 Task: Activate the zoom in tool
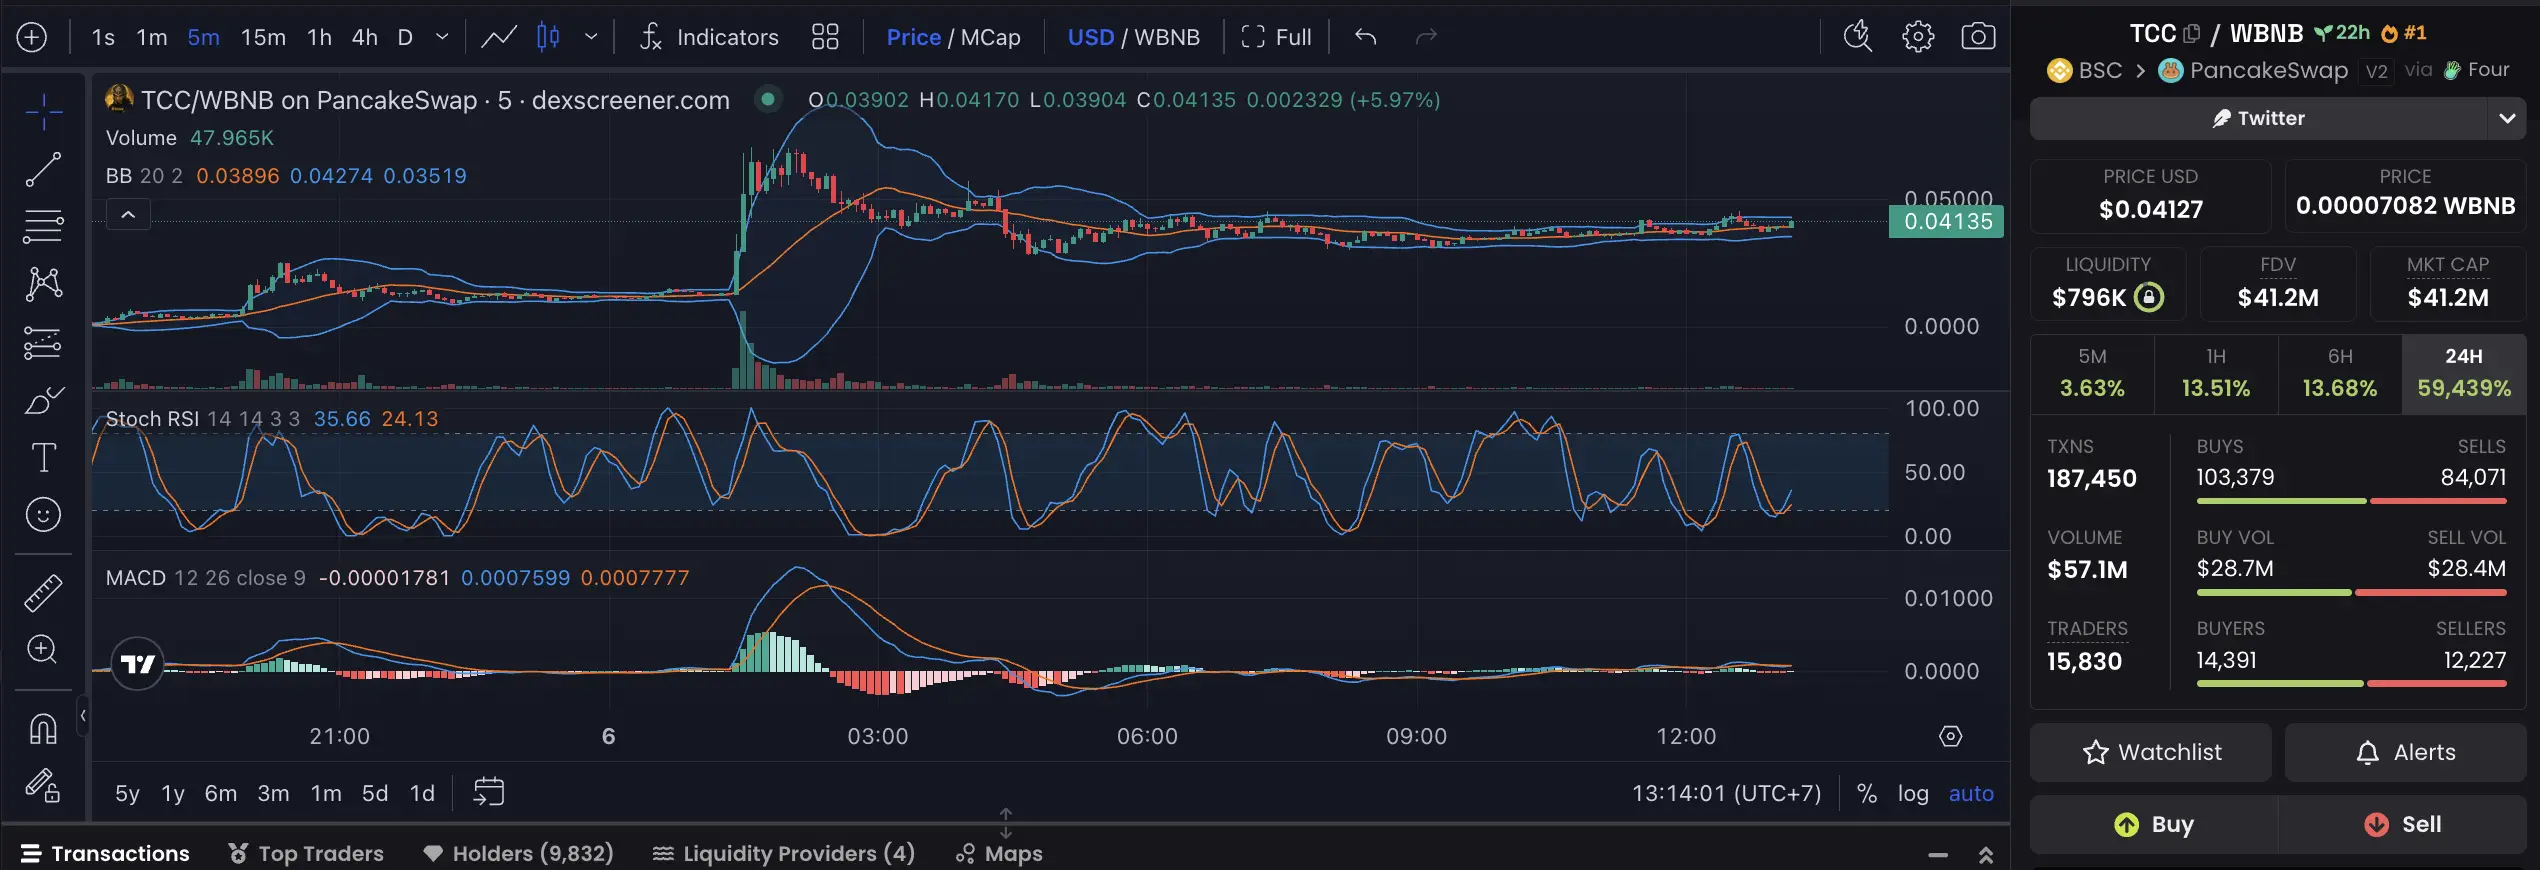point(43,650)
